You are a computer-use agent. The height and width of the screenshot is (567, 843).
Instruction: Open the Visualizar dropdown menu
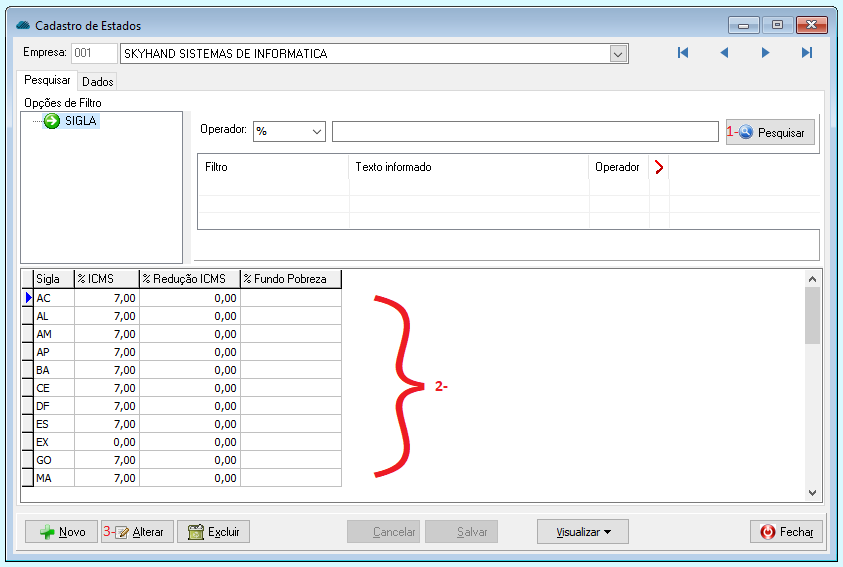point(582,532)
